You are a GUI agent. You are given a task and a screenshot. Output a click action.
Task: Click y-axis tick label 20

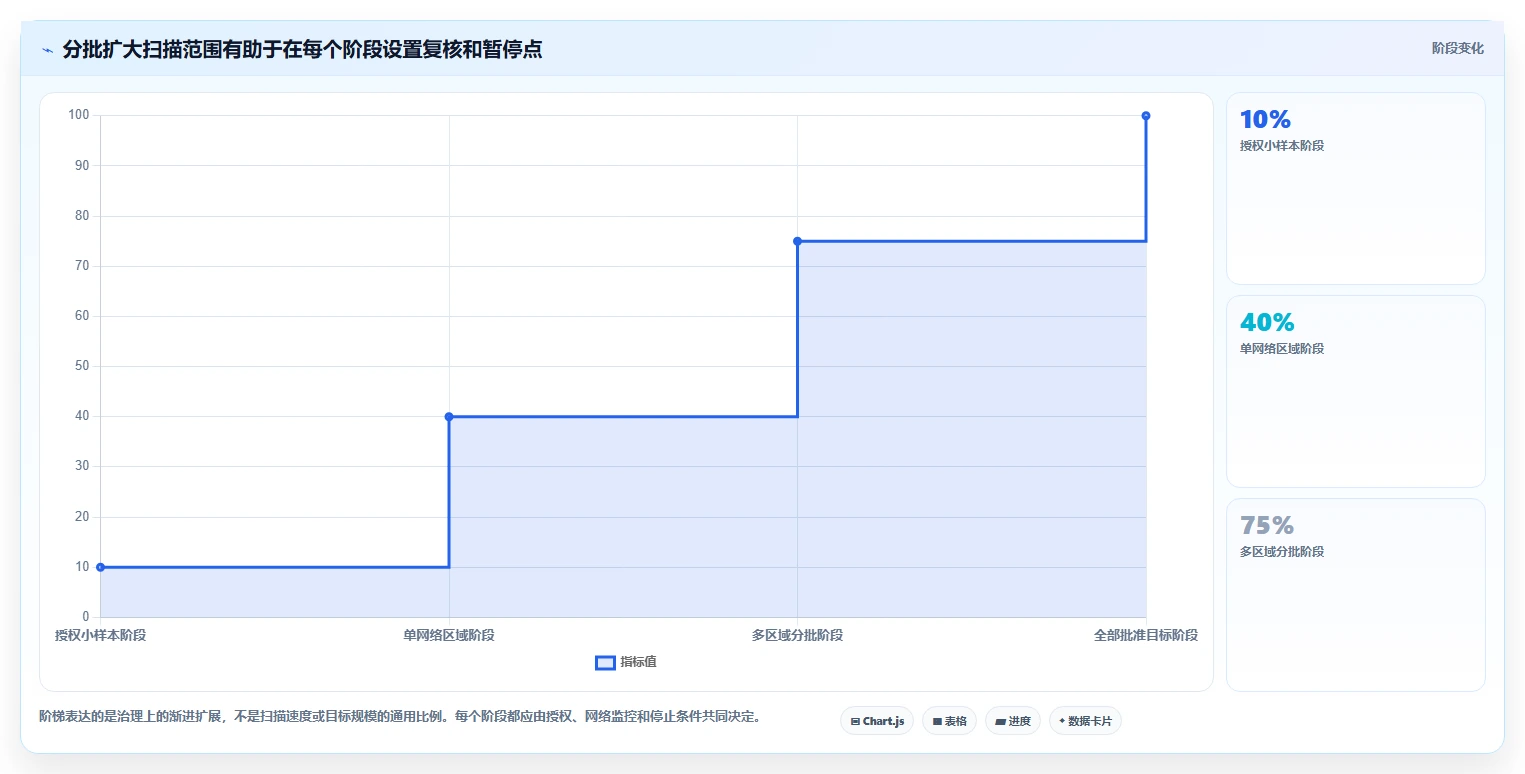click(x=82, y=516)
